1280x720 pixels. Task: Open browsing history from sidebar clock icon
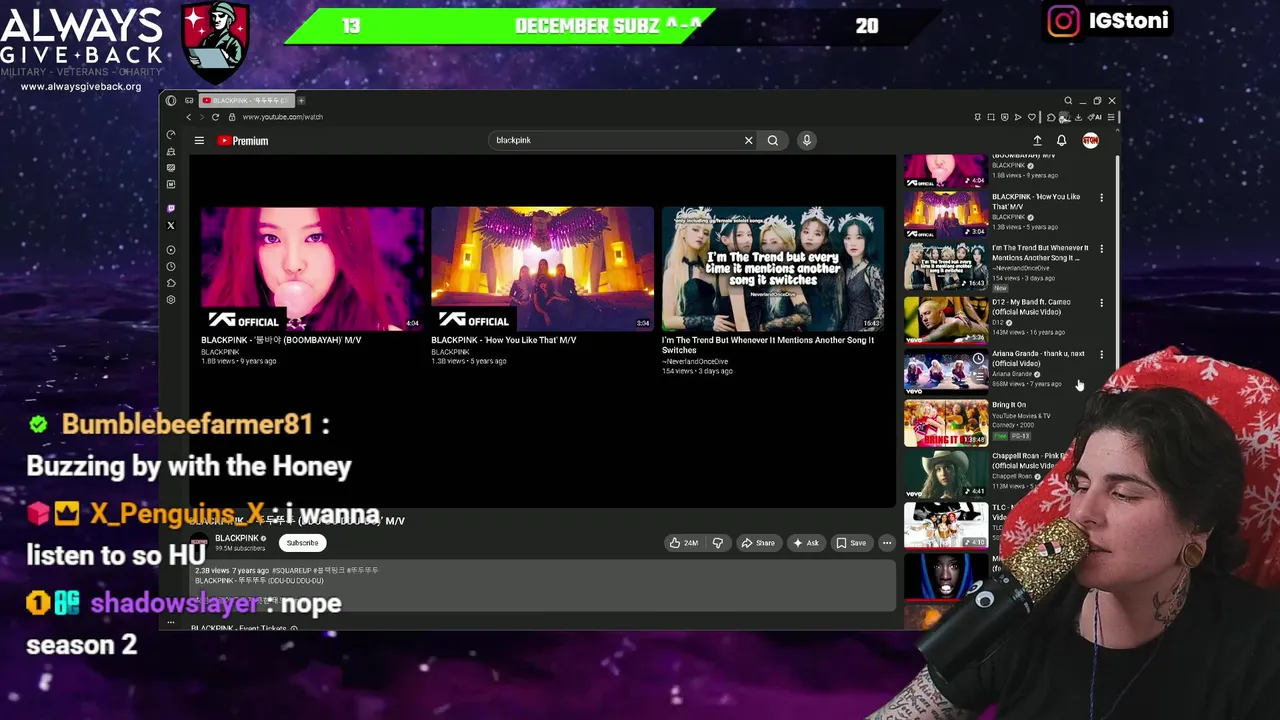[171, 267]
